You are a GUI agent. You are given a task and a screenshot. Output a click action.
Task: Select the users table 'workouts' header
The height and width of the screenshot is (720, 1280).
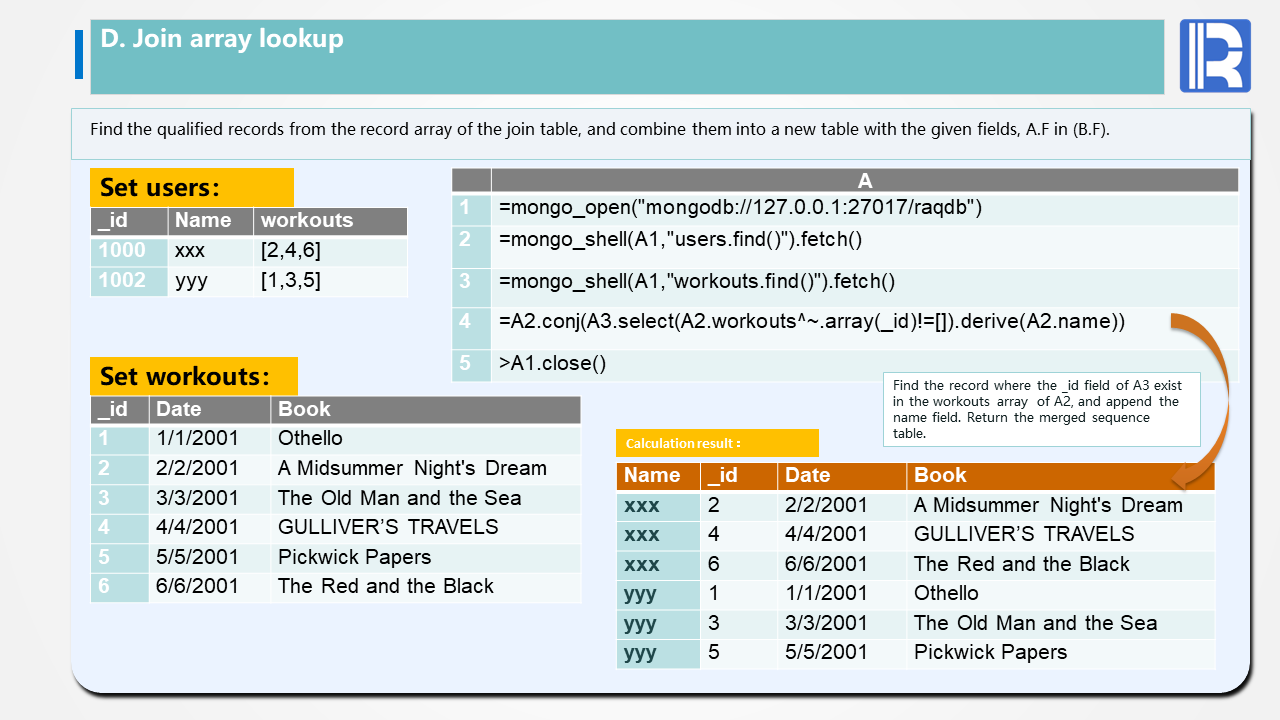[330, 221]
